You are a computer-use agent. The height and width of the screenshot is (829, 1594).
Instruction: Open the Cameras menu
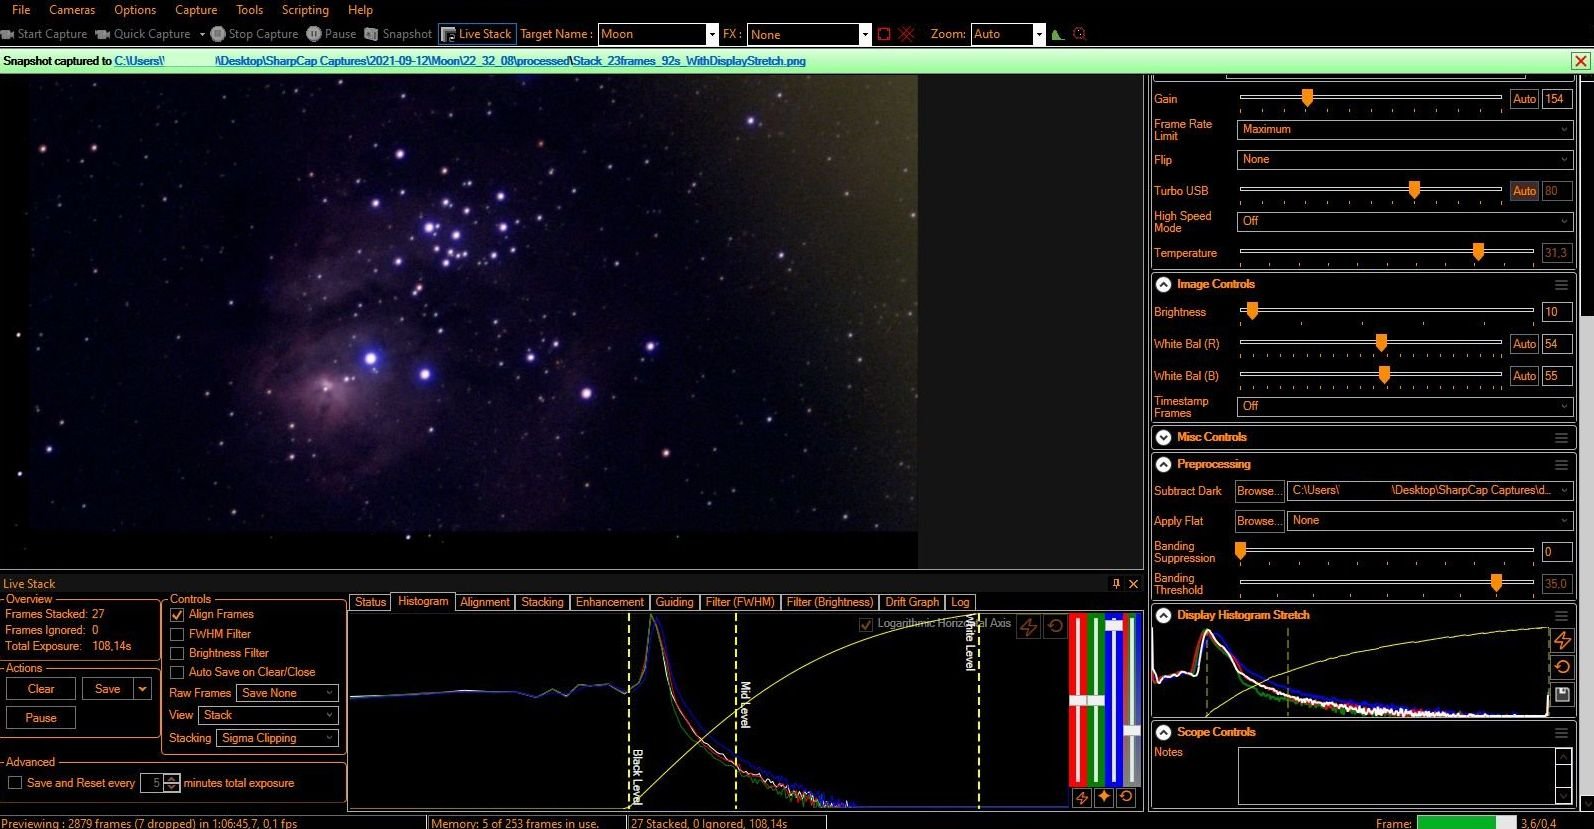(x=72, y=10)
